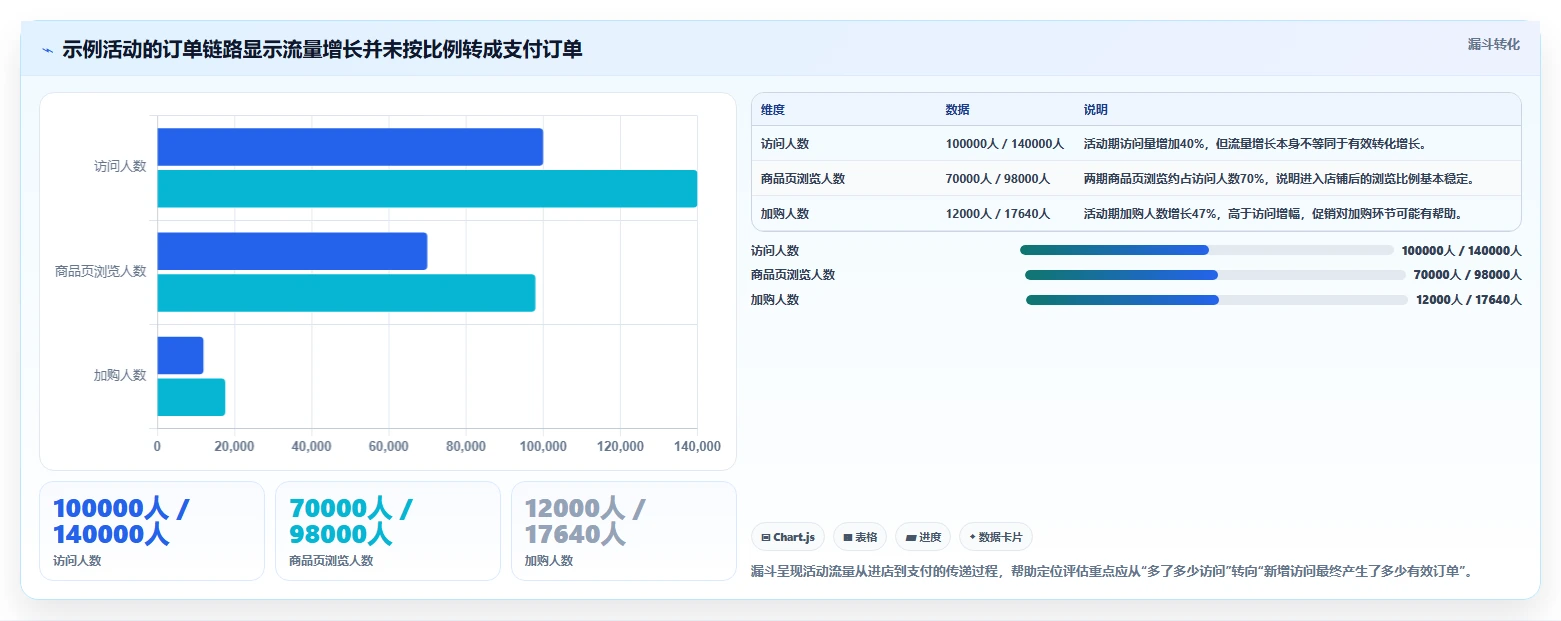Click the 加购人数 progress bar
The image size is (1561, 621).
point(1217,300)
